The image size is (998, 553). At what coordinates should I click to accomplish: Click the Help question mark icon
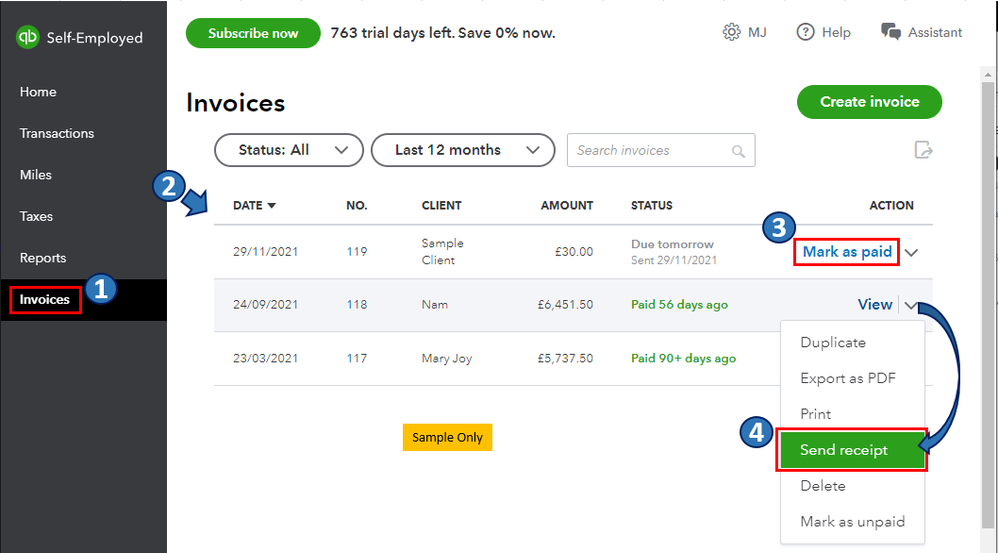click(805, 33)
